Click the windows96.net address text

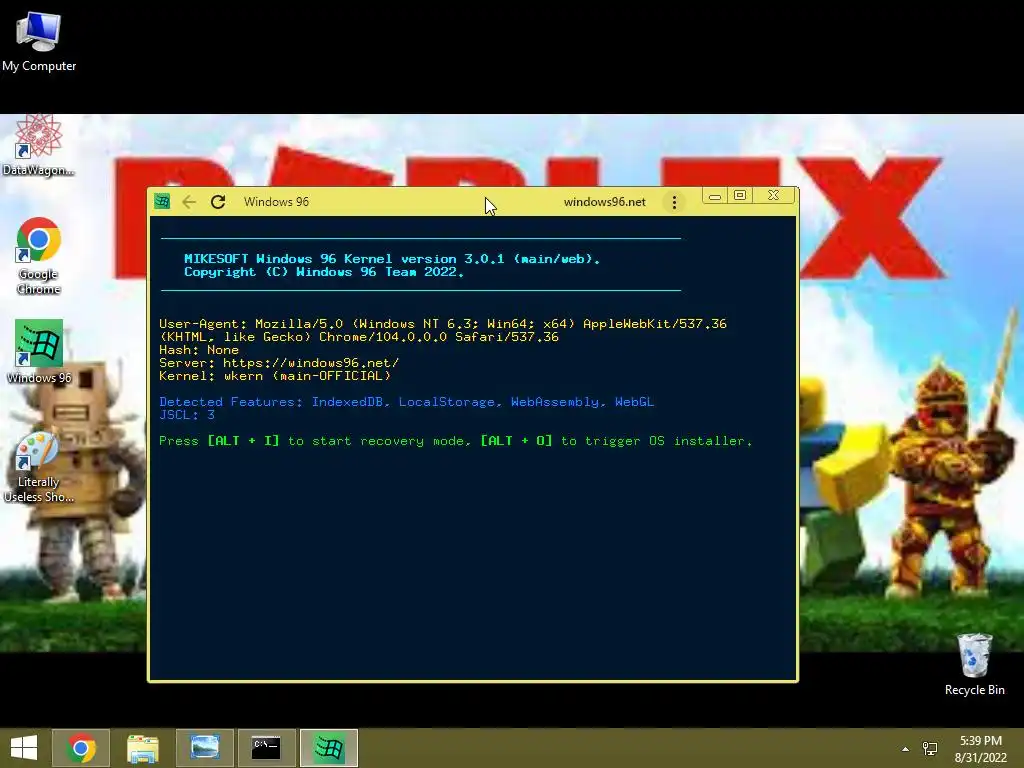tap(605, 202)
